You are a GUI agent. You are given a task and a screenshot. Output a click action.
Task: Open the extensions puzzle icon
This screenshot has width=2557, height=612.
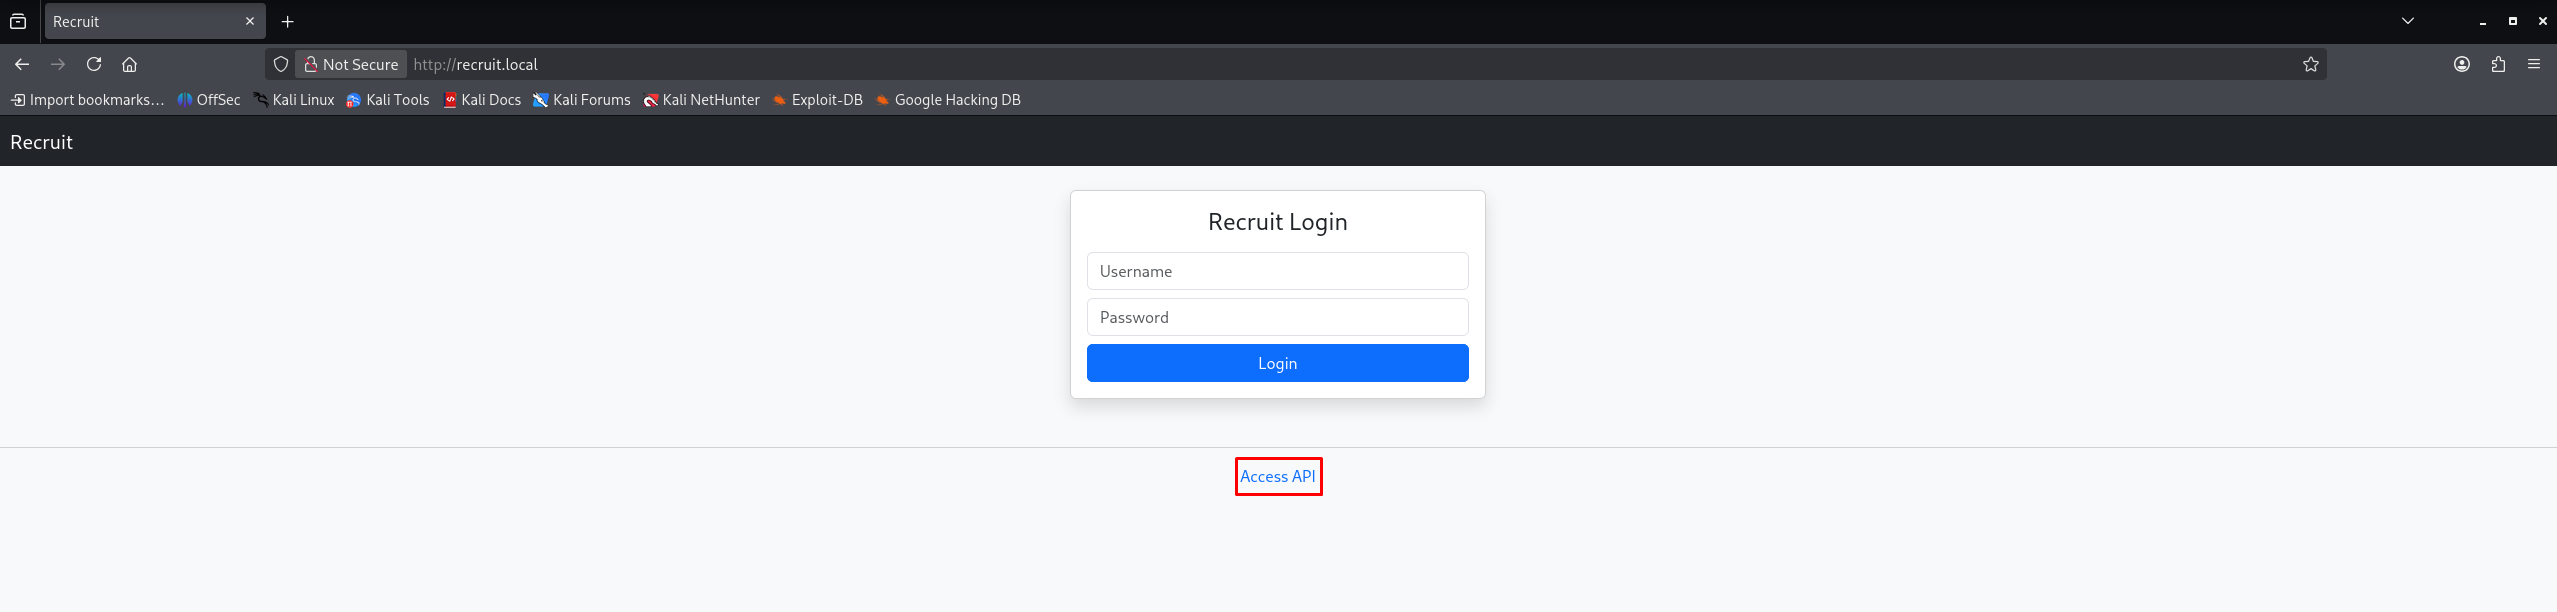[2498, 64]
